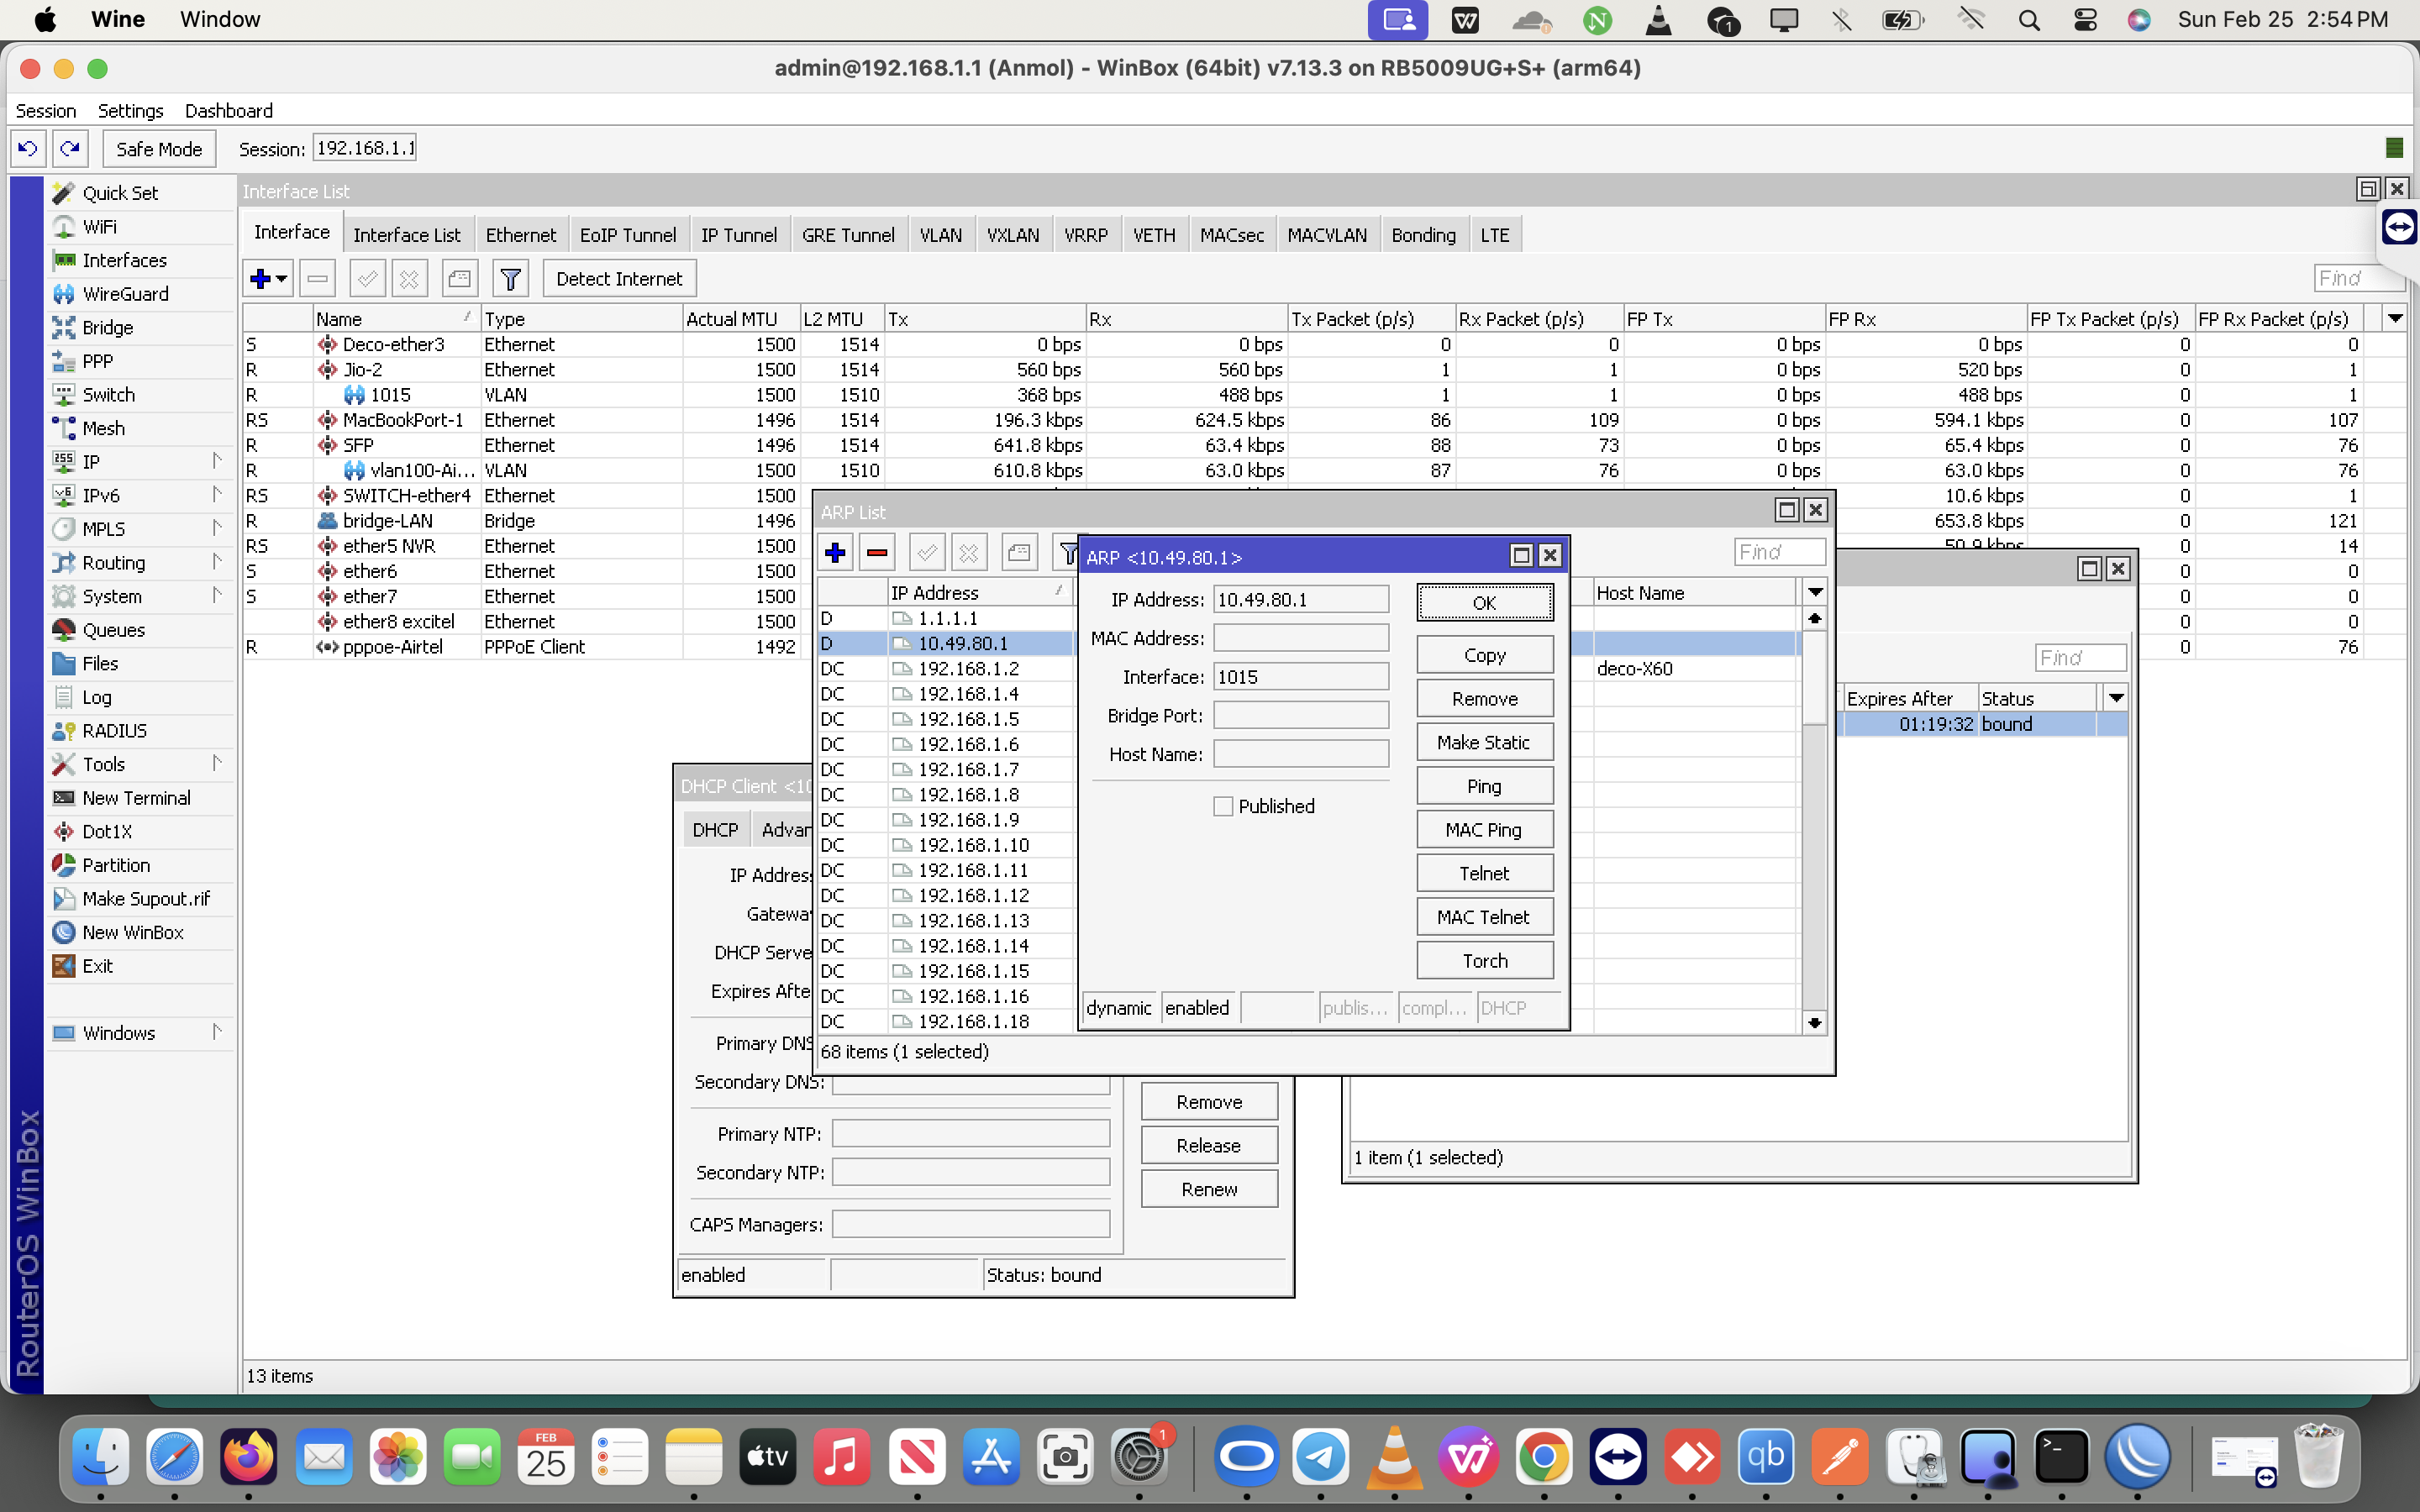Click Make Supout.rif
This screenshot has height=1512, width=2420.
pos(146,899)
